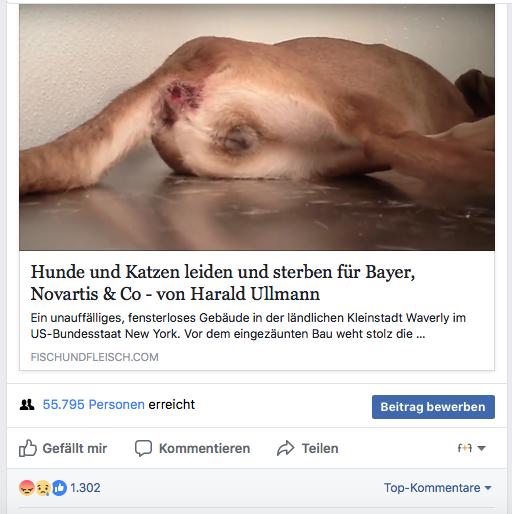Open the article headline about Bayer, Novartis
512x514 pixels.
pos(223,283)
